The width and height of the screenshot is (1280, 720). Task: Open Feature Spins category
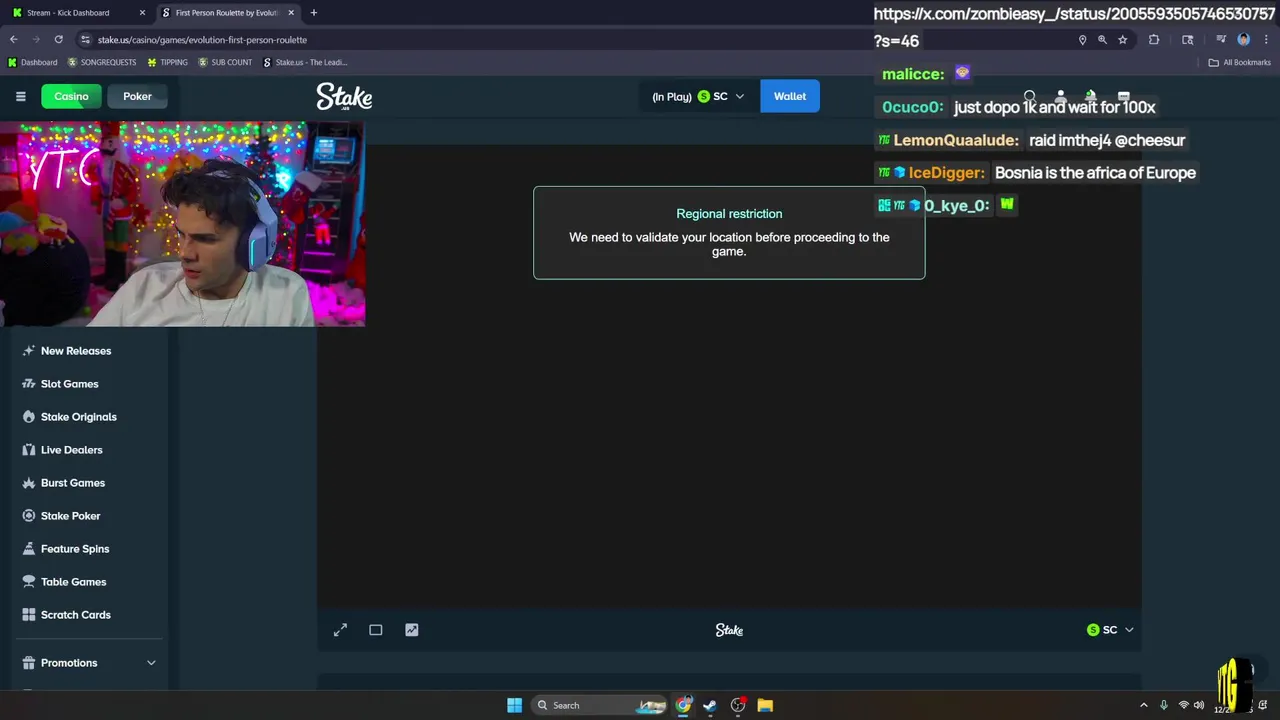[x=75, y=549]
